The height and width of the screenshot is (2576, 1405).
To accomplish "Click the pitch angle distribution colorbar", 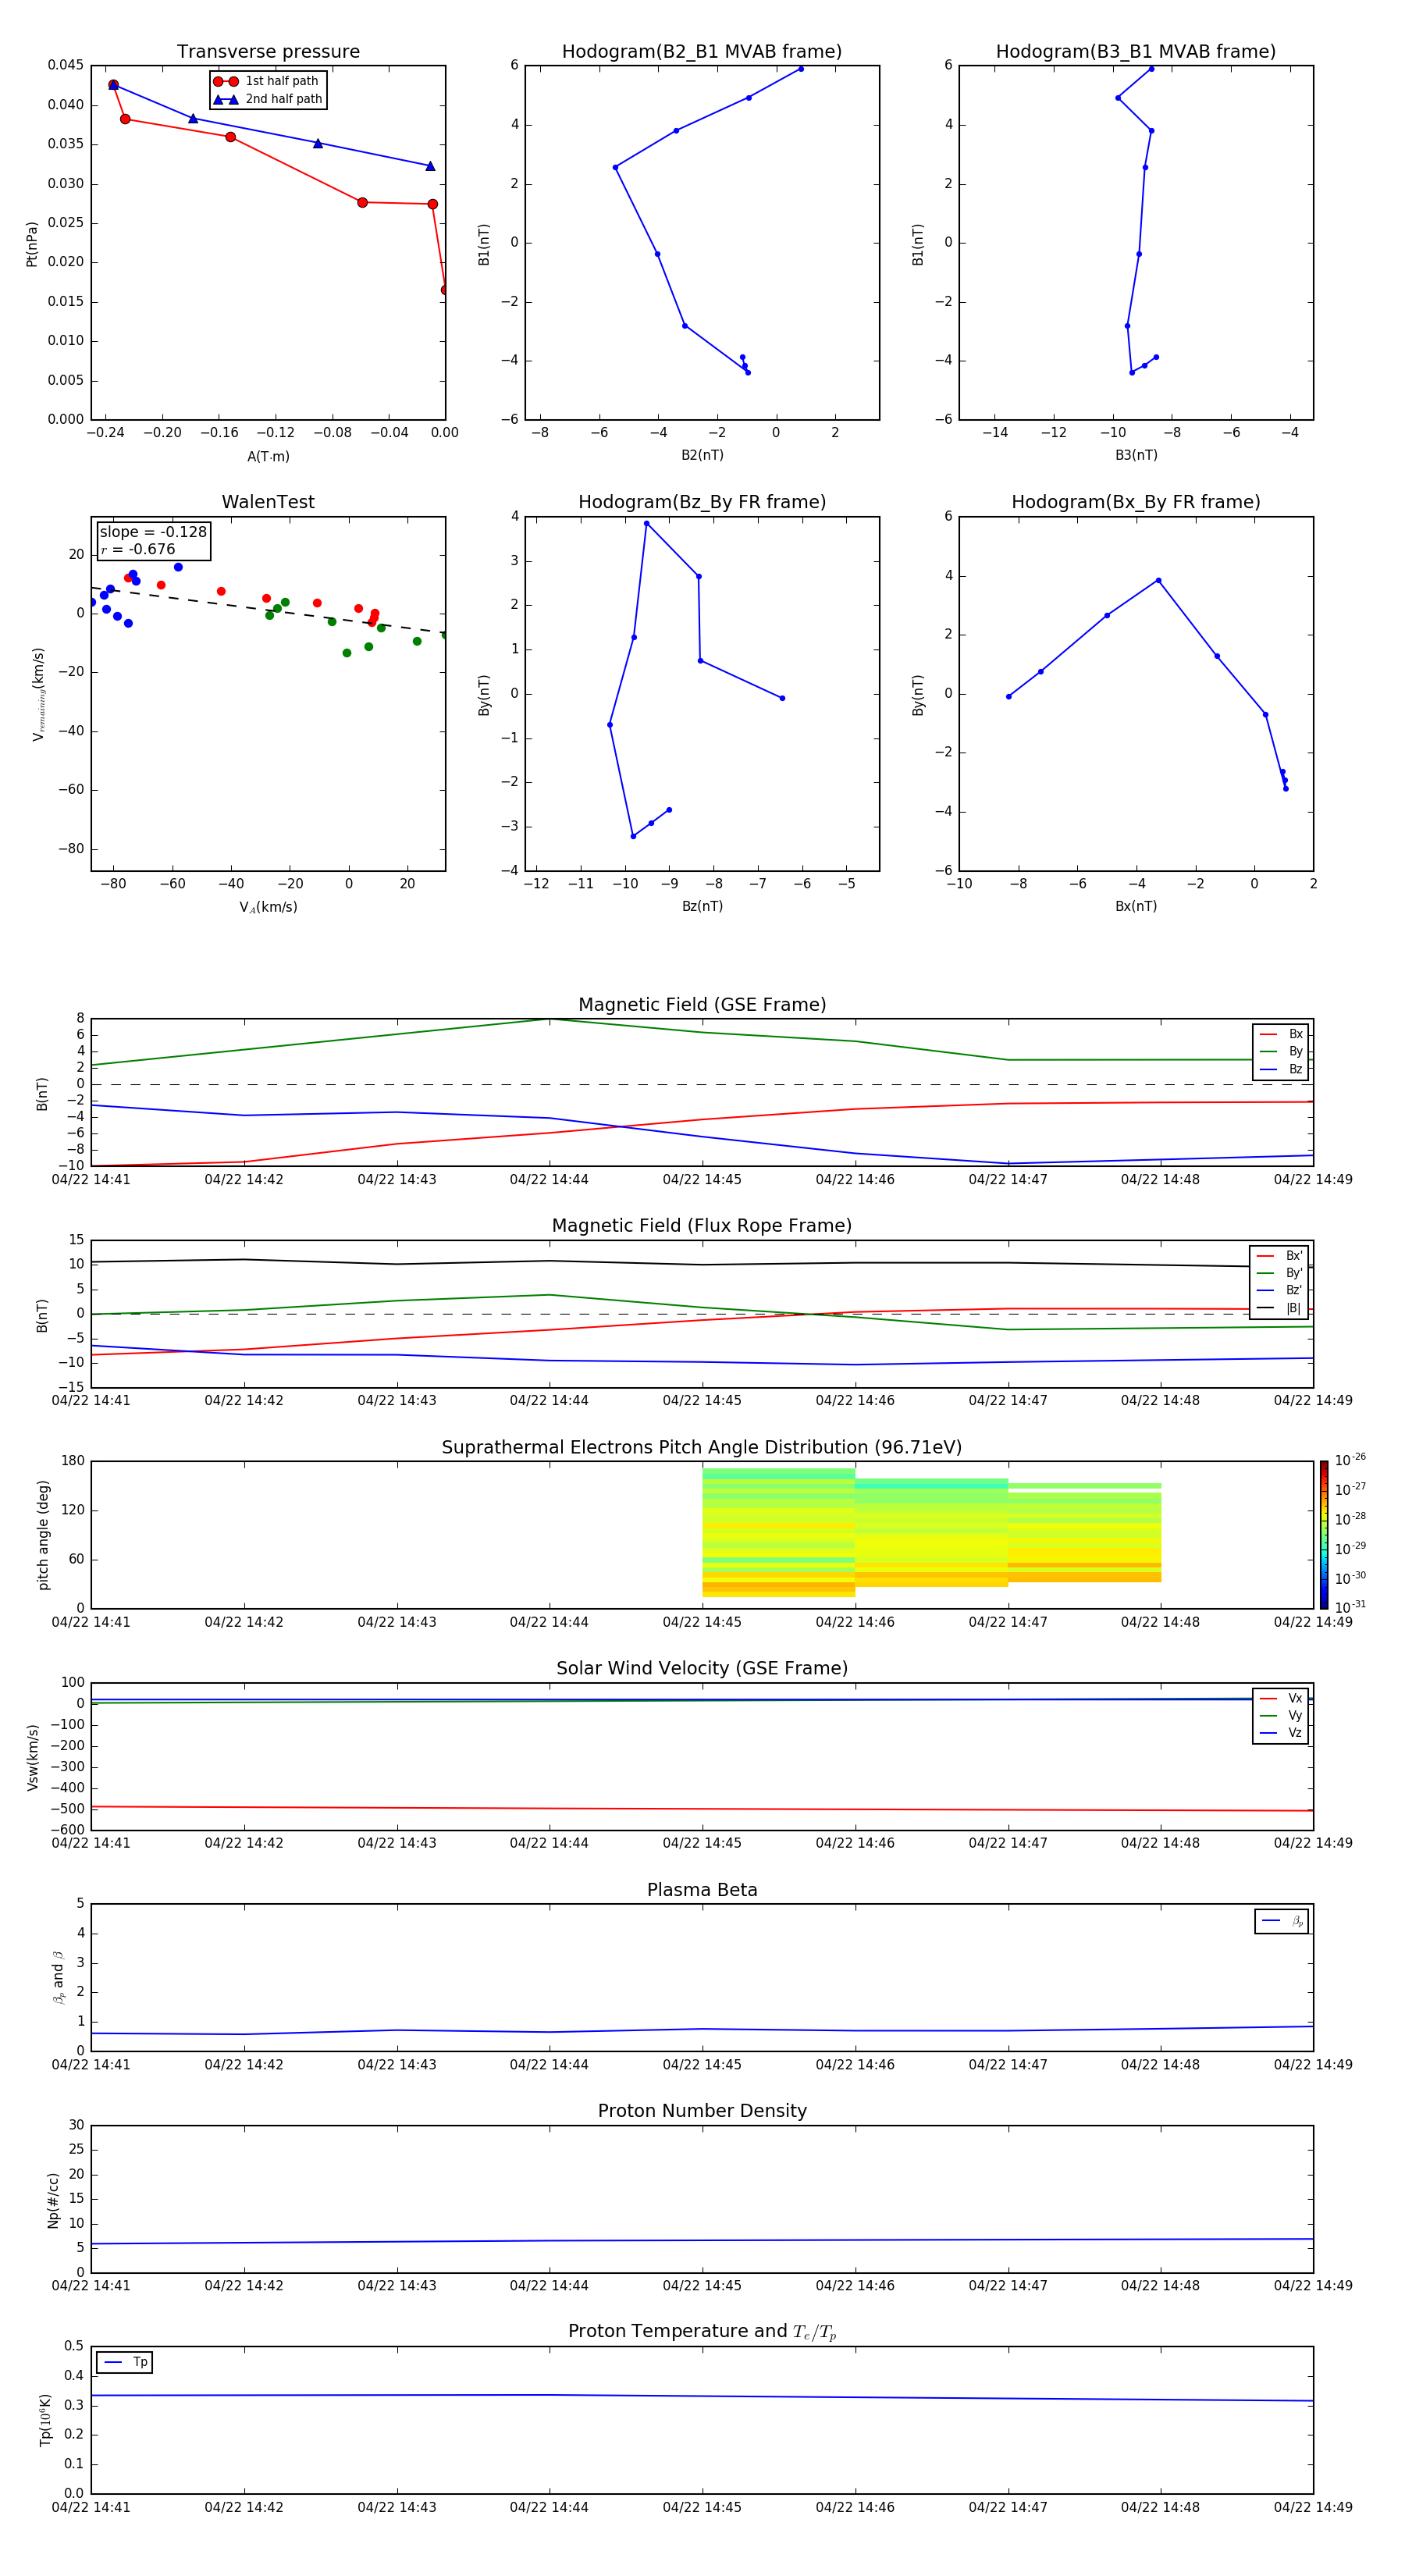I will click(x=1324, y=1535).
